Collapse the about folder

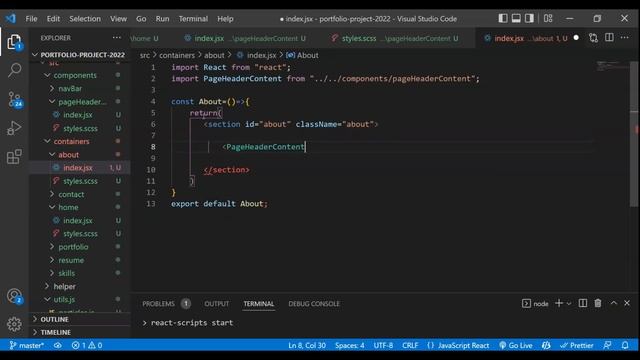coord(68,155)
